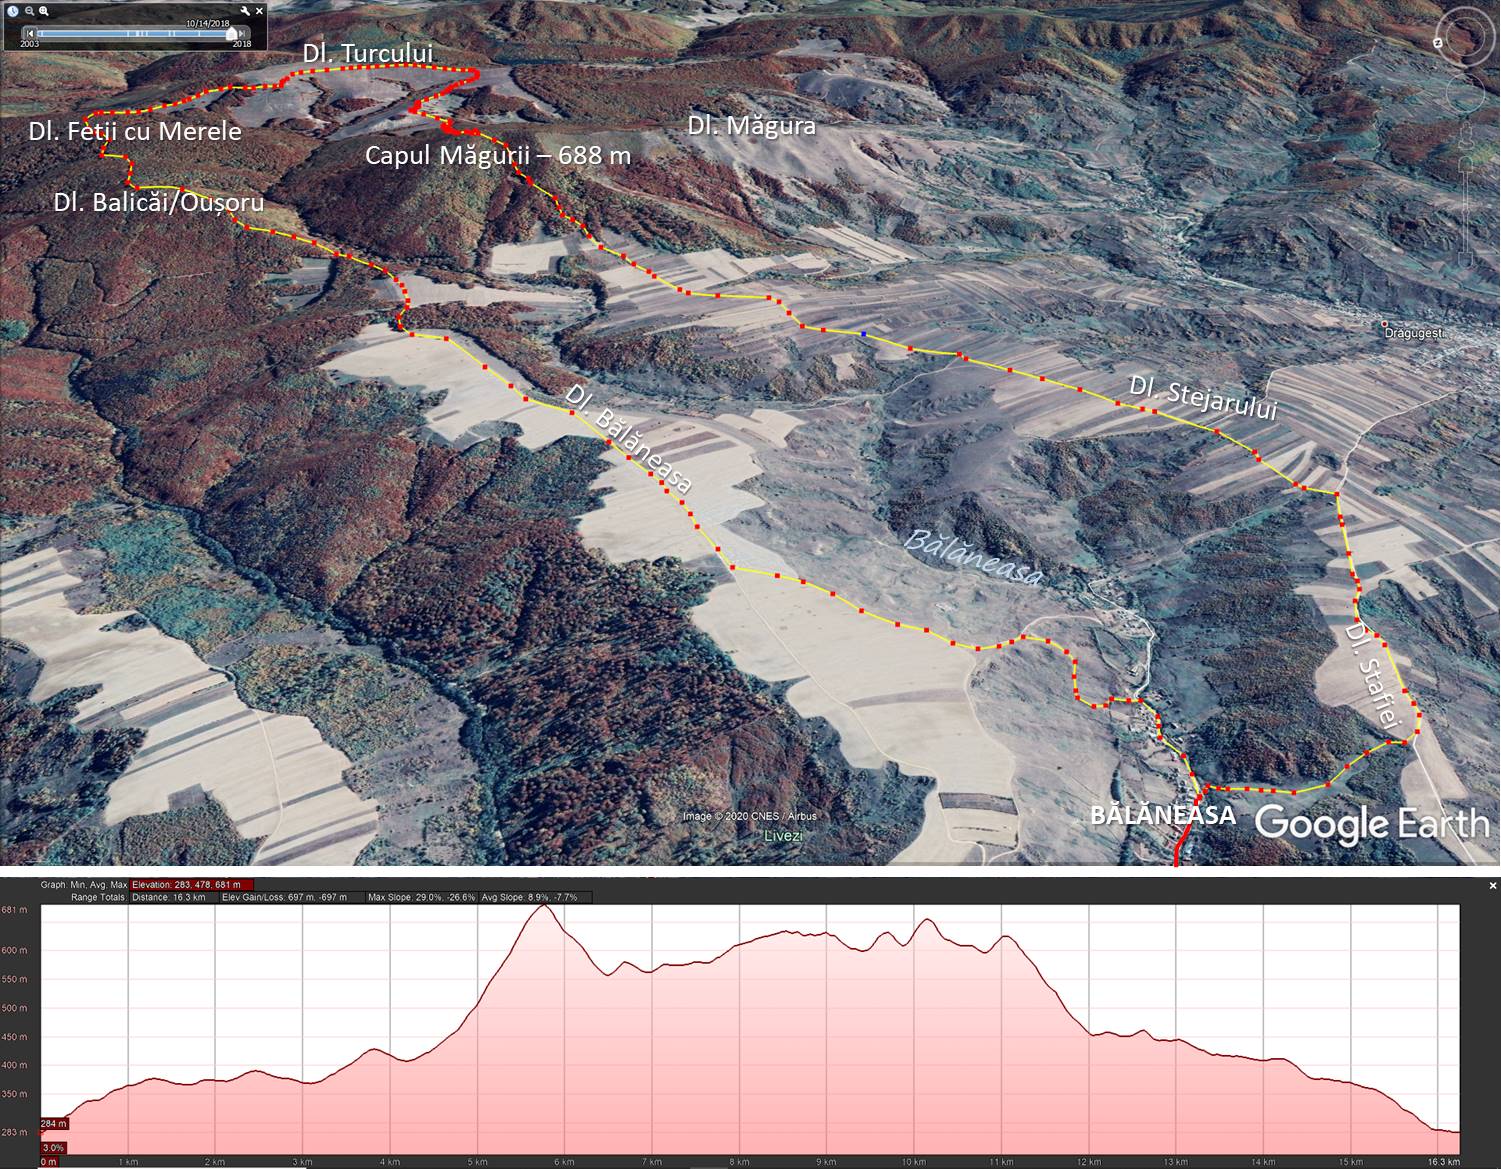
Task: Close the elevation profile panel
Action: coord(1492,886)
